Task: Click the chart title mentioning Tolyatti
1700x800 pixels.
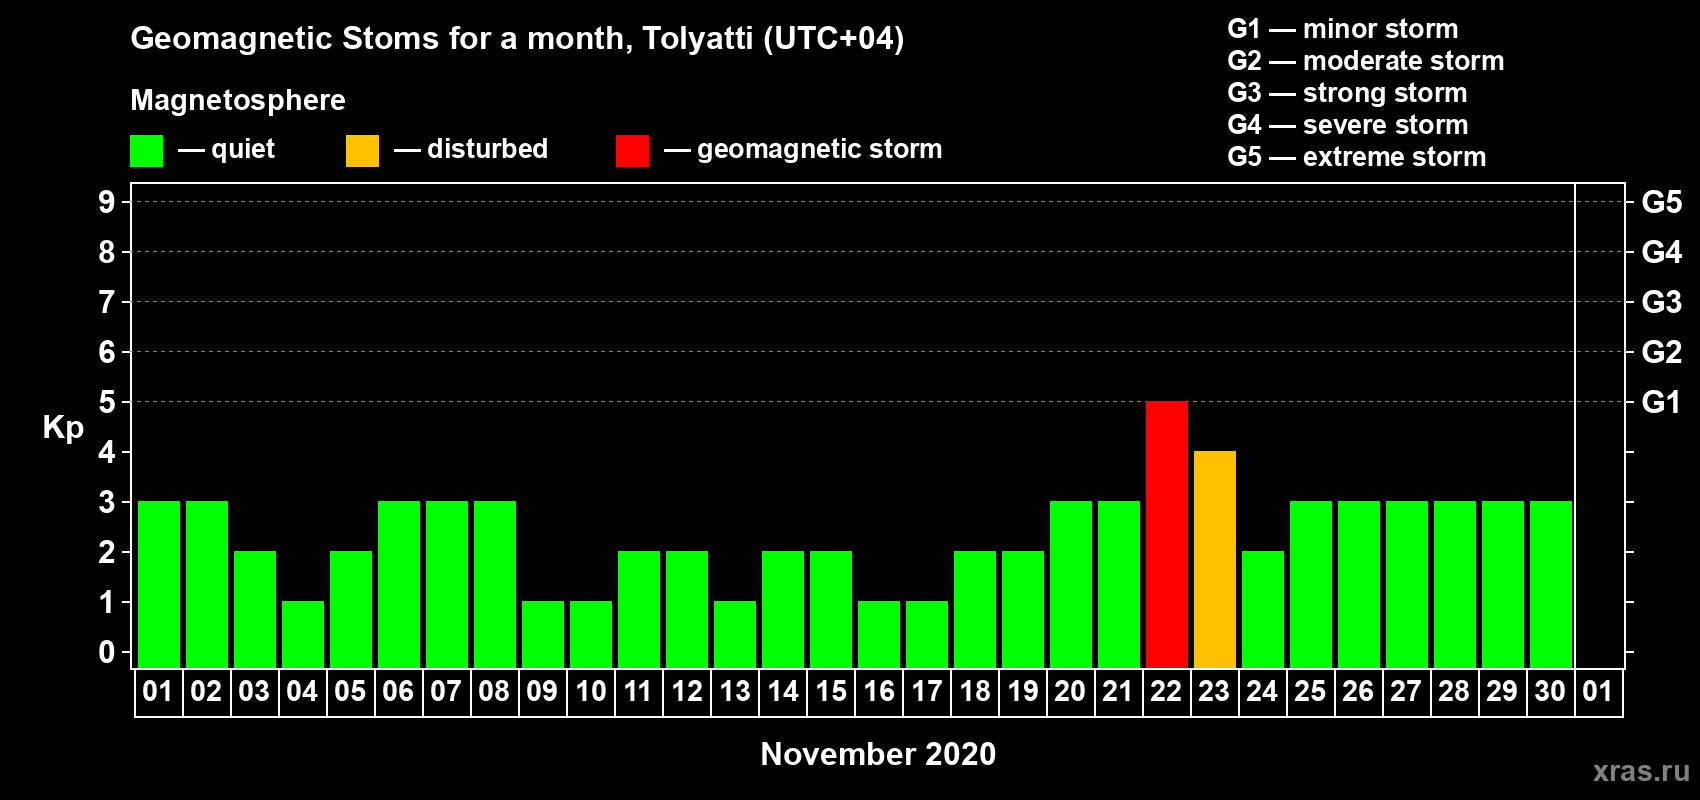Action: (517, 39)
